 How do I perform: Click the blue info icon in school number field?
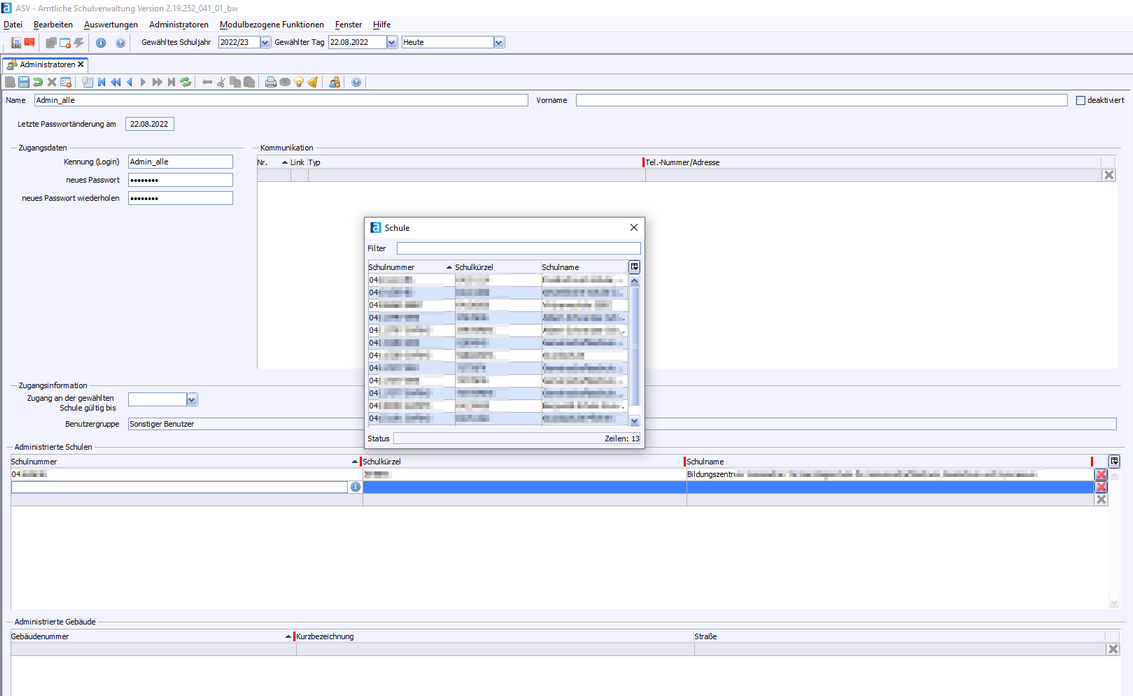pyautogui.click(x=355, y=487)
